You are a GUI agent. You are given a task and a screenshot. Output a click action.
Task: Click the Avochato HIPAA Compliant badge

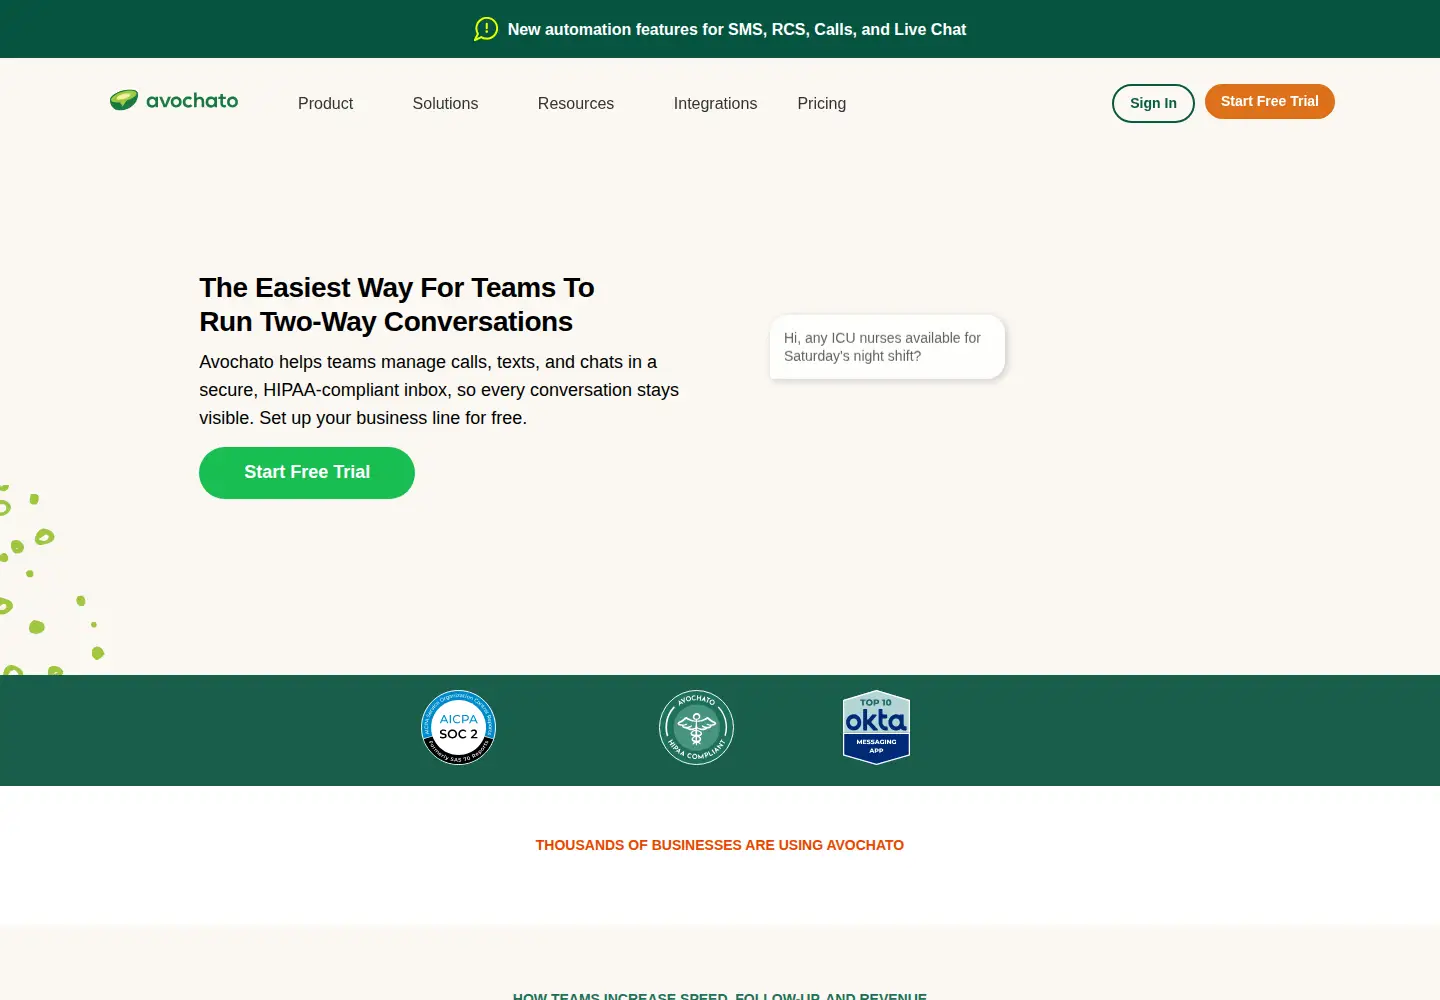pyautogui.click(x=697, y=727)
